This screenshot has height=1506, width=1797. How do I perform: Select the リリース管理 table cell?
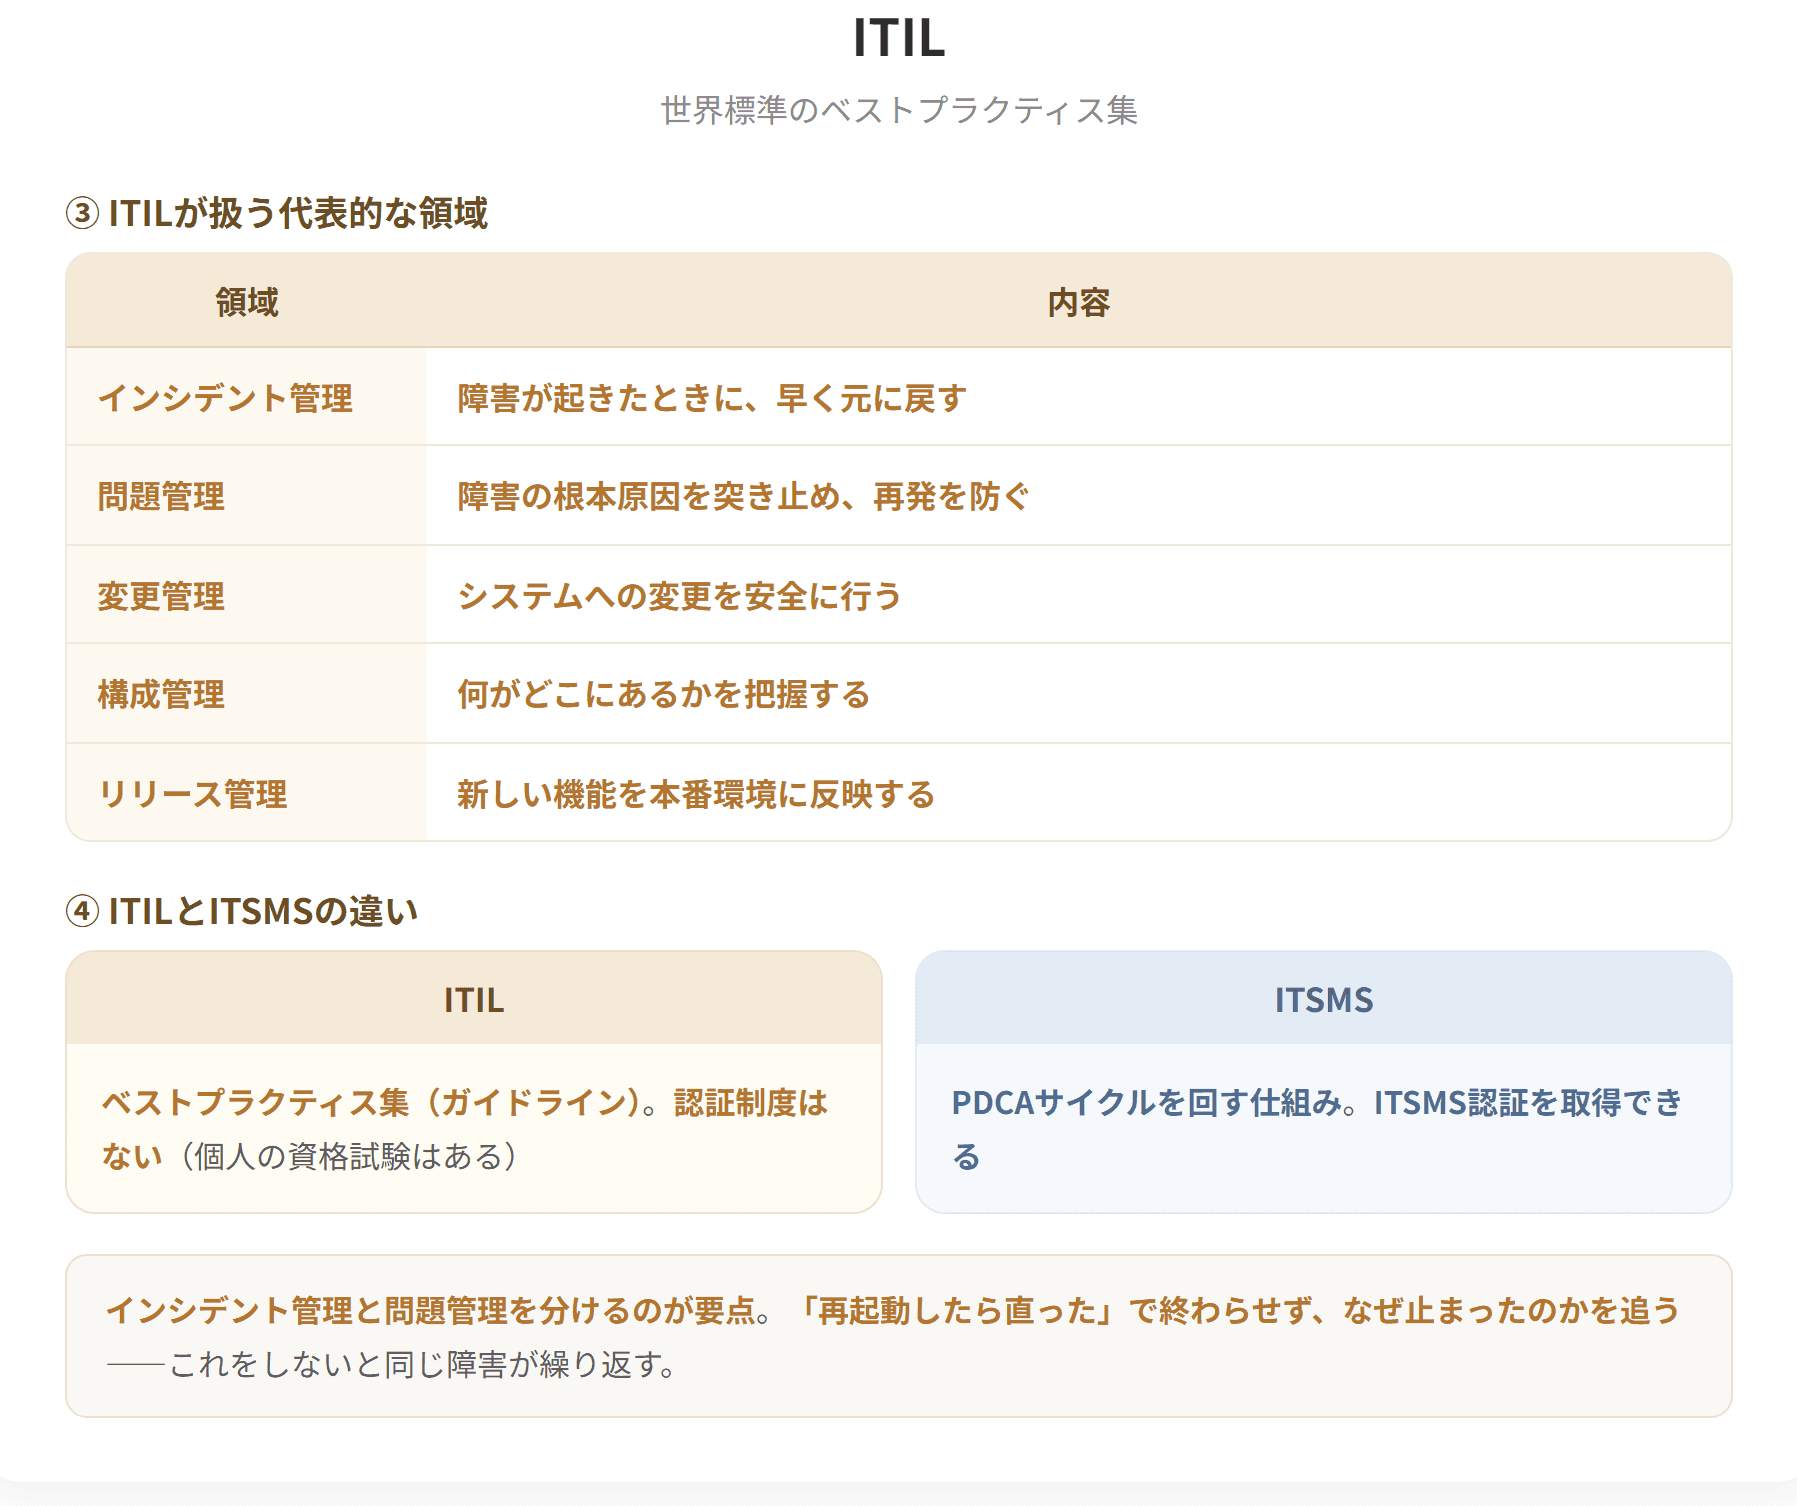coord(247,794)
